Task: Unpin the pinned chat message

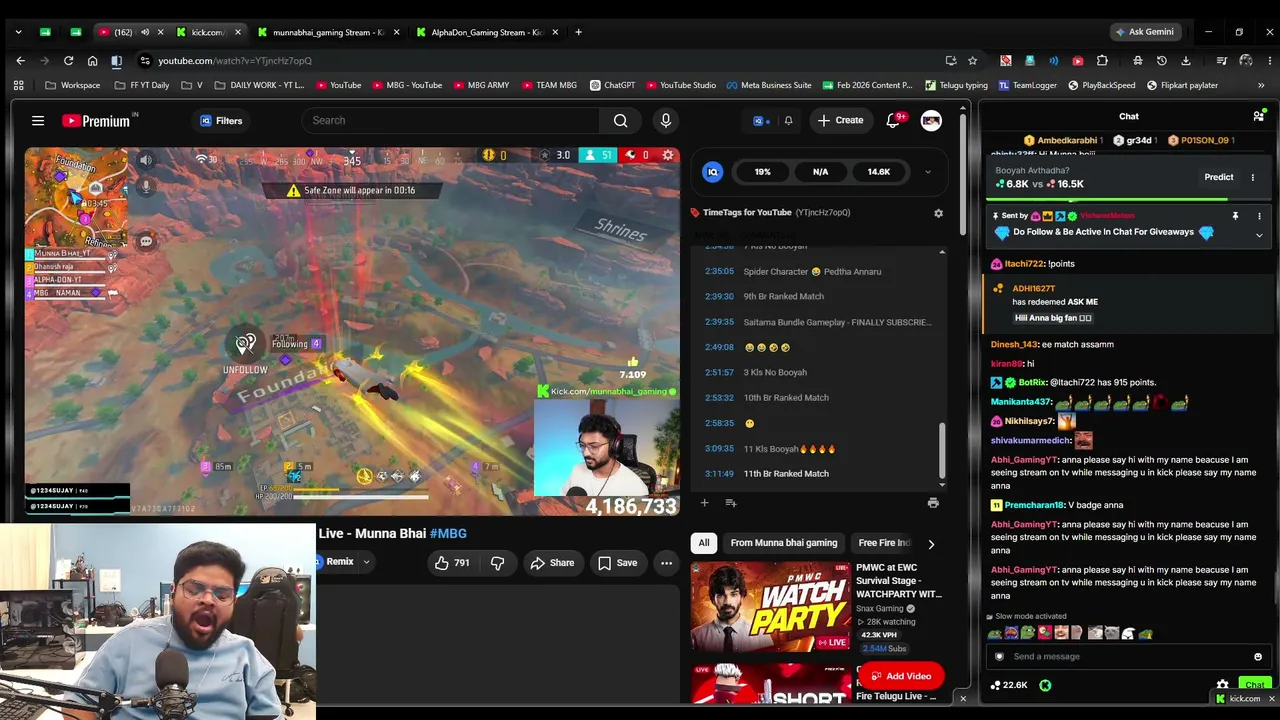Action: point(1235,216)
